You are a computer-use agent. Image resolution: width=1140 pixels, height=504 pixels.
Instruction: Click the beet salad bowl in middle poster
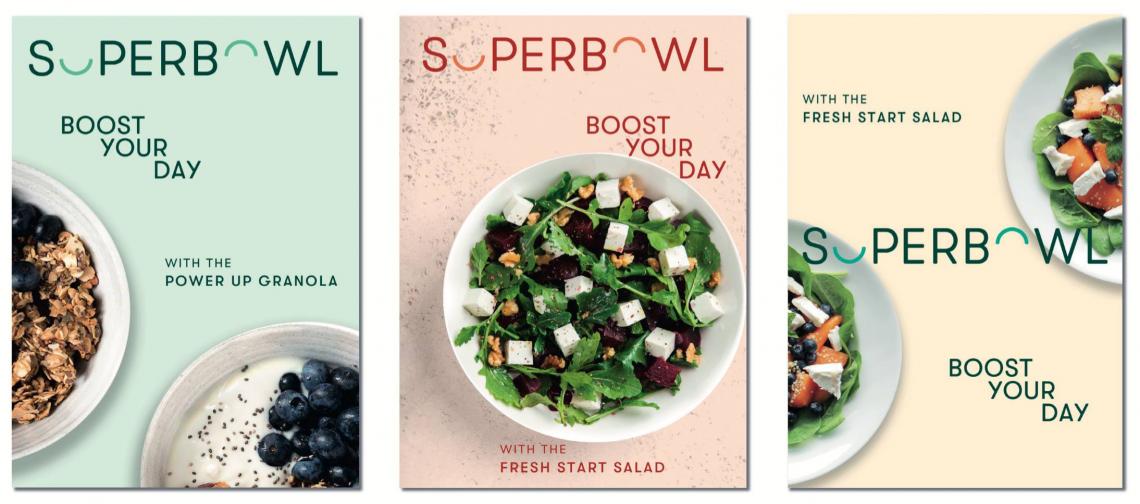point(594,298)
